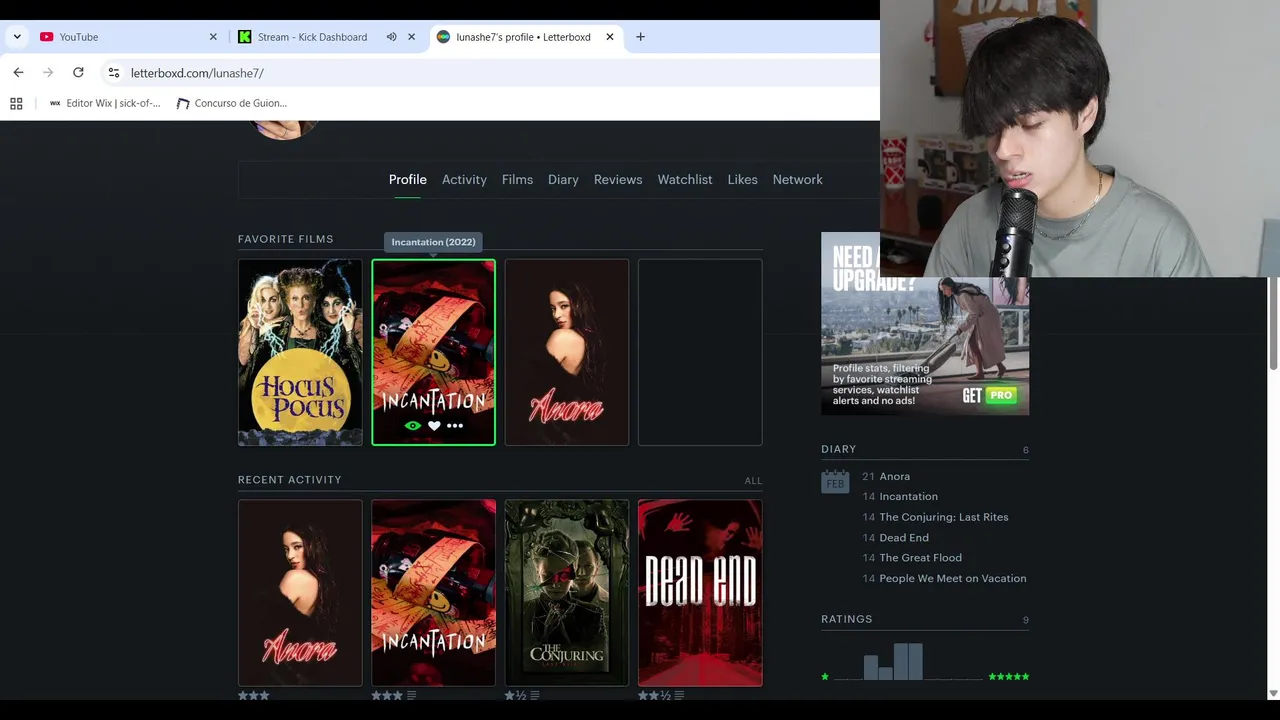Go back to previous page
Viewport: 1280px width, 720px height.
click(18, 73)
